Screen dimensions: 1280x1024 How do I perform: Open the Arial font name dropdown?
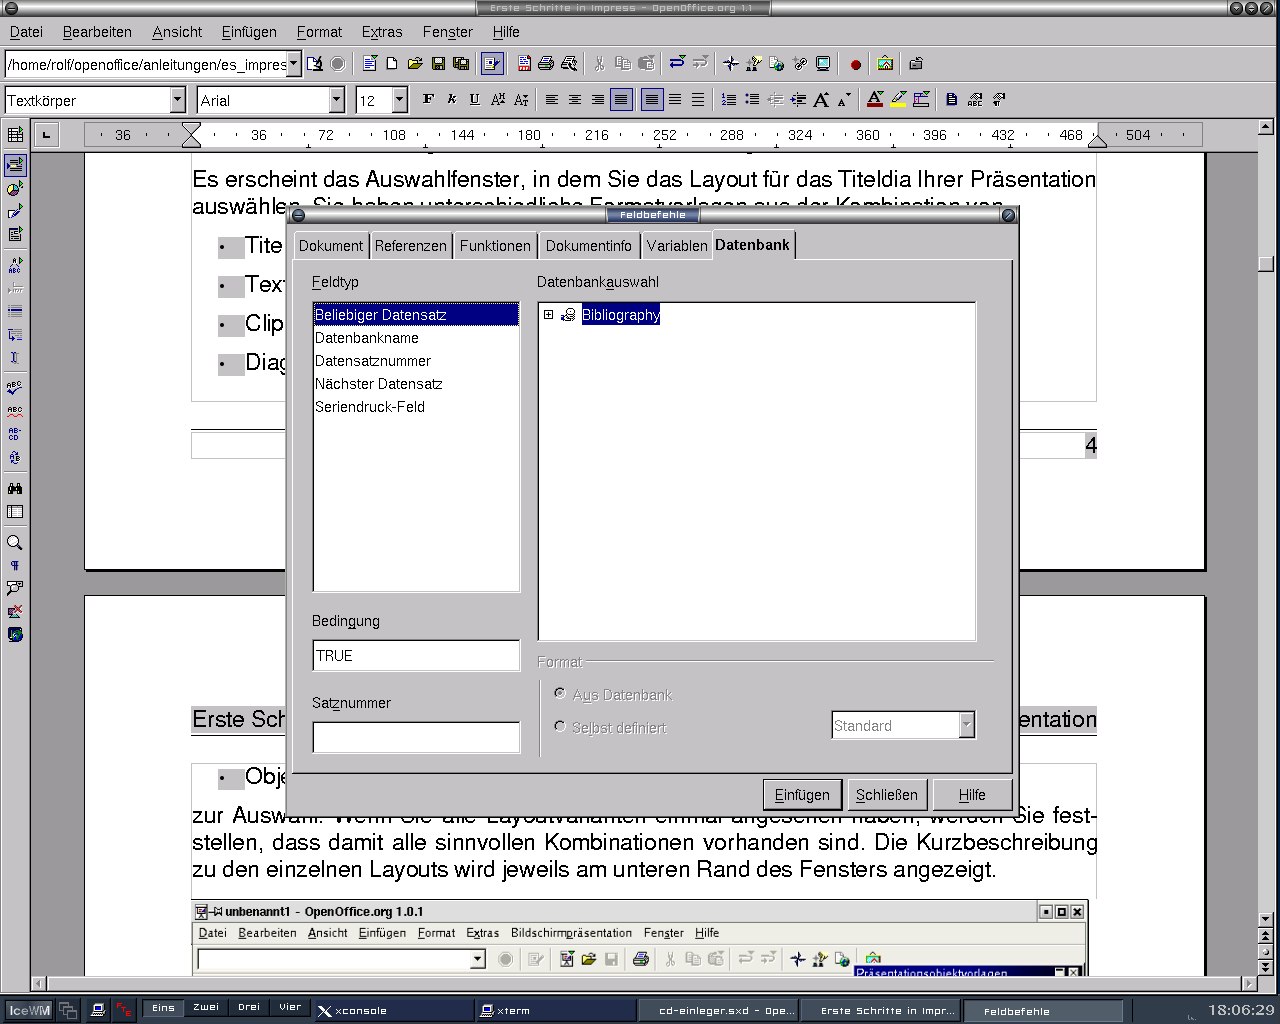(337, 100)
